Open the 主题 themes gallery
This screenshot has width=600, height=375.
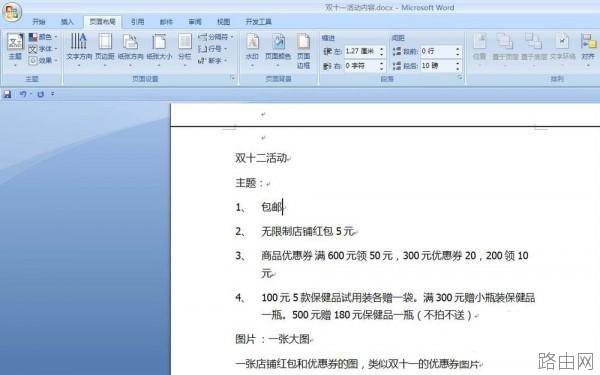pos(15,50)
